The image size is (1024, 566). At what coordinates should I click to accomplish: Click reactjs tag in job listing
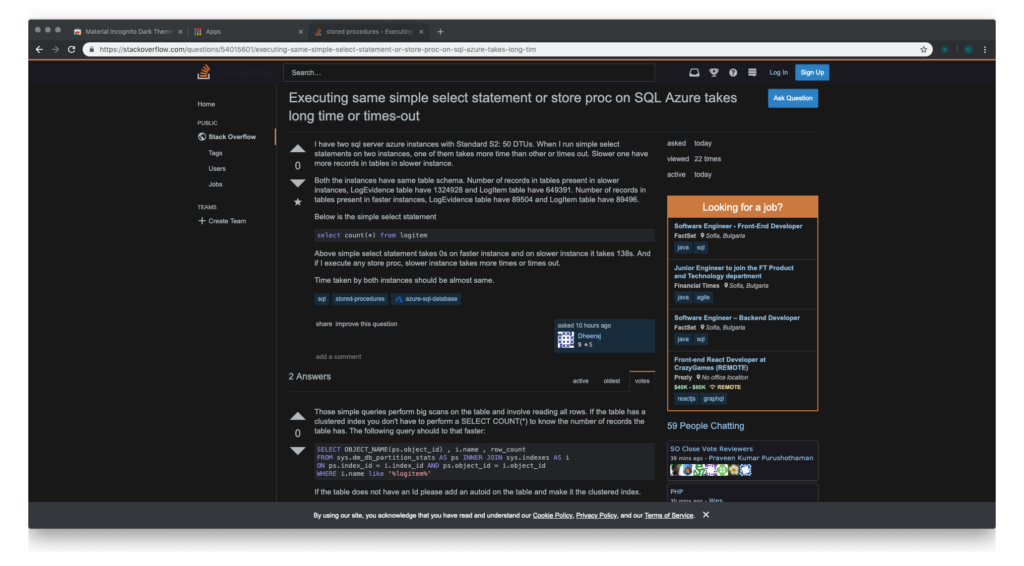coord(686,399)
